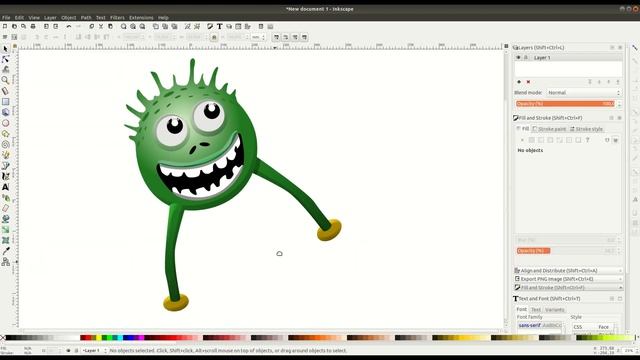
Task: Toggle layer visibility in status bar
Action: pos(68,350)
